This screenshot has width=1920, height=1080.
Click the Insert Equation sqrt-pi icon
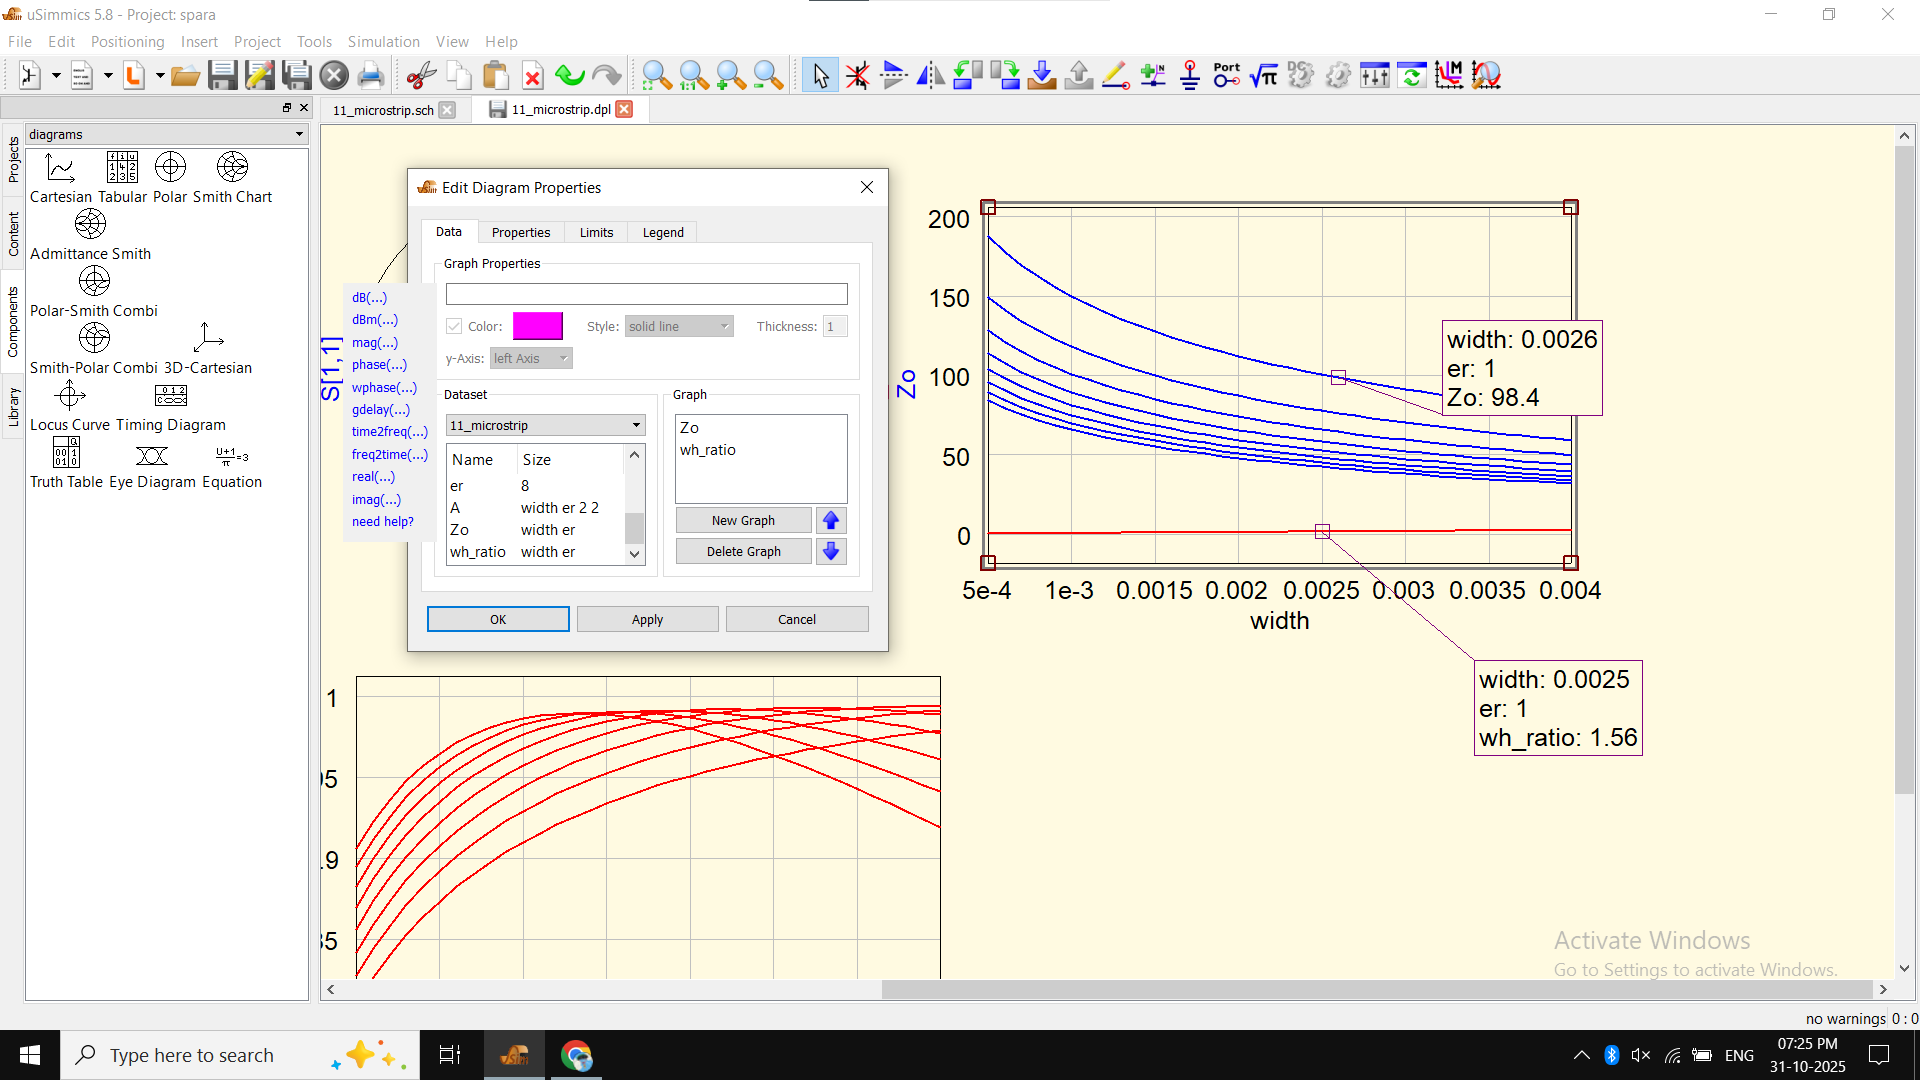(x=1264, y=75)
